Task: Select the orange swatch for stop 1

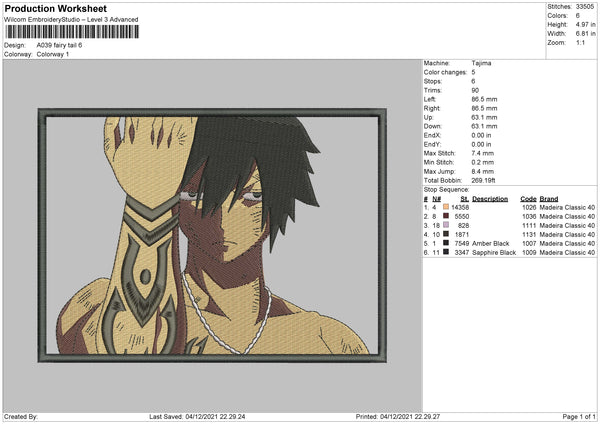Action: [x=446, y=207]
